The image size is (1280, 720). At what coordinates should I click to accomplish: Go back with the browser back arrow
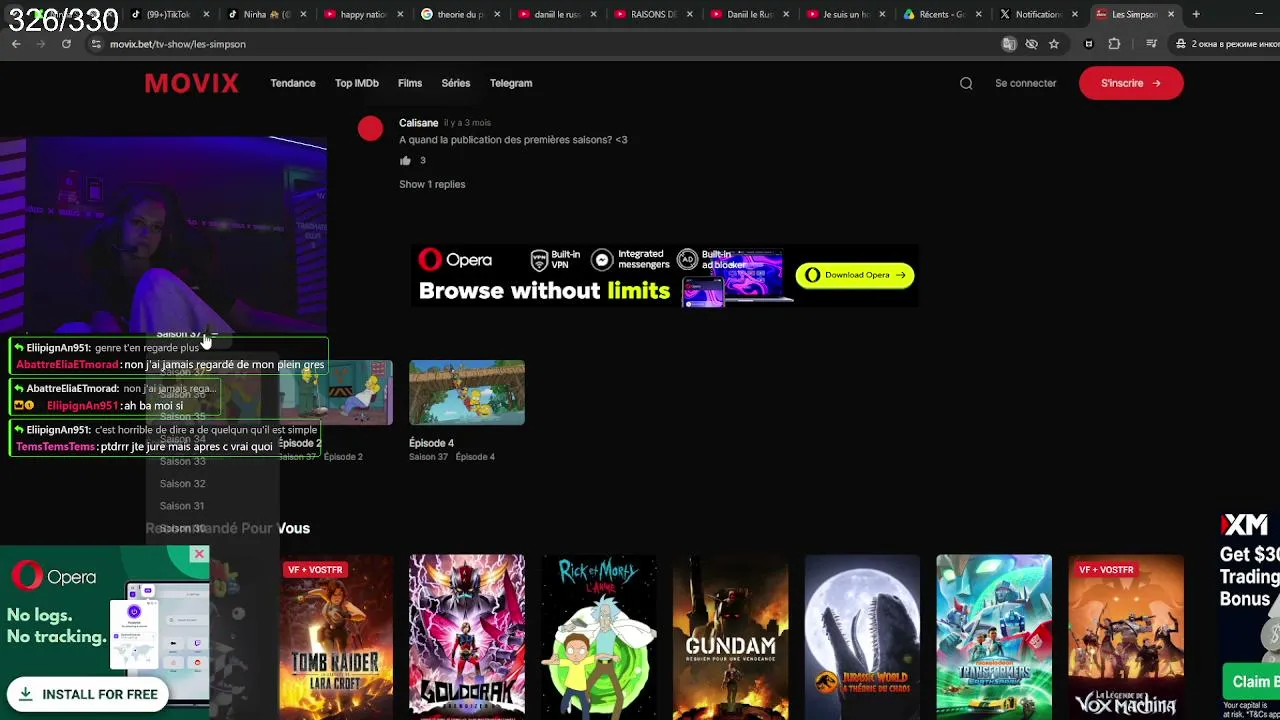coord(16,44)
